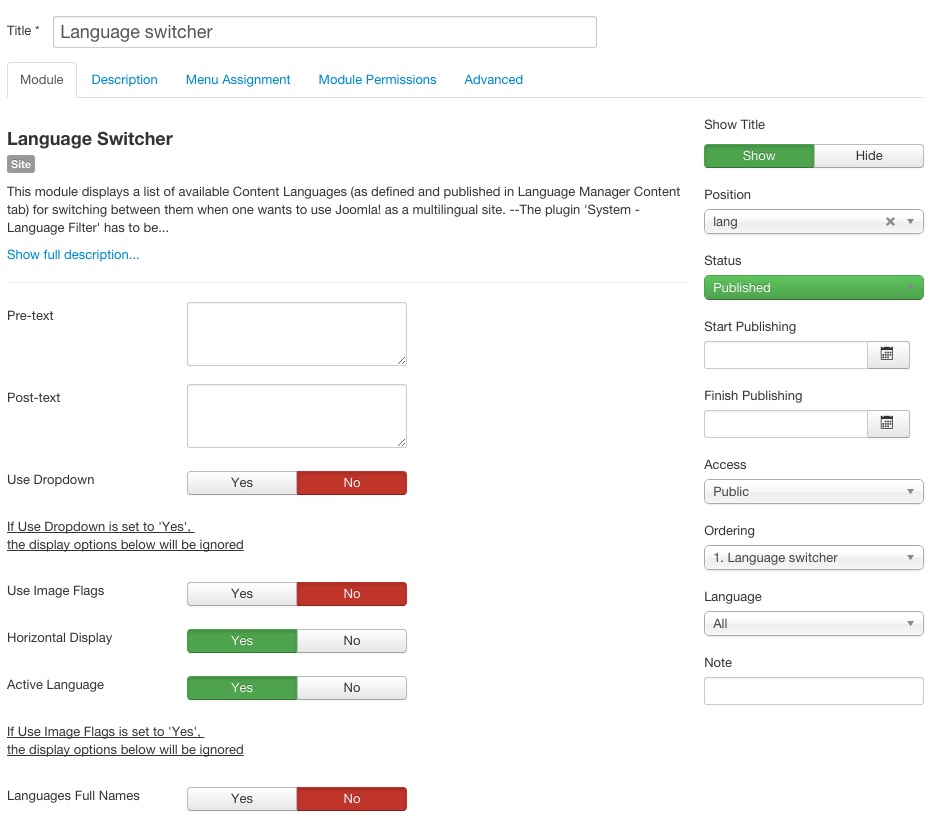The image size is (930, 834).
Task: Open the Access dropdown
Action: (813, 492)
